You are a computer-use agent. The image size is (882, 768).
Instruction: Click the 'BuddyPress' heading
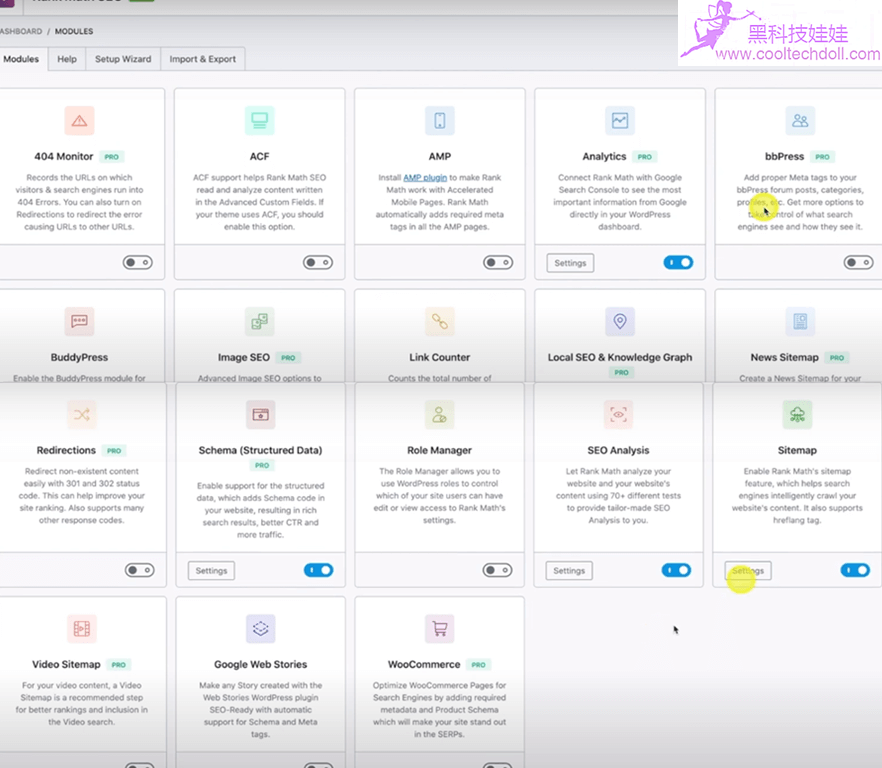pos(79,357)
